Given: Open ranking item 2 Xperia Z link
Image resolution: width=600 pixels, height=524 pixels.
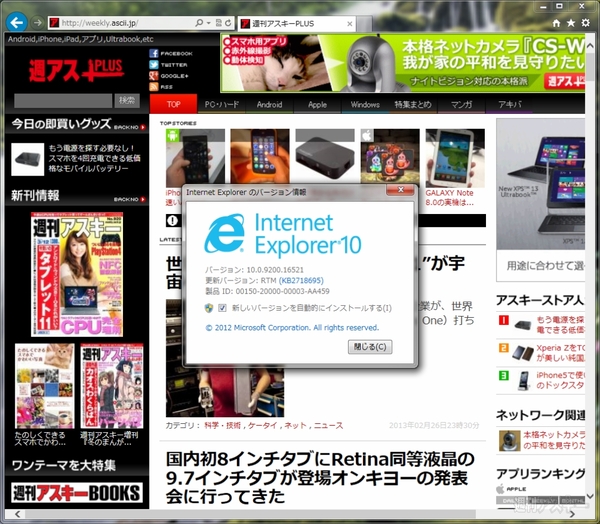Looking at the screenshot, I should click(x=560, y=353).
